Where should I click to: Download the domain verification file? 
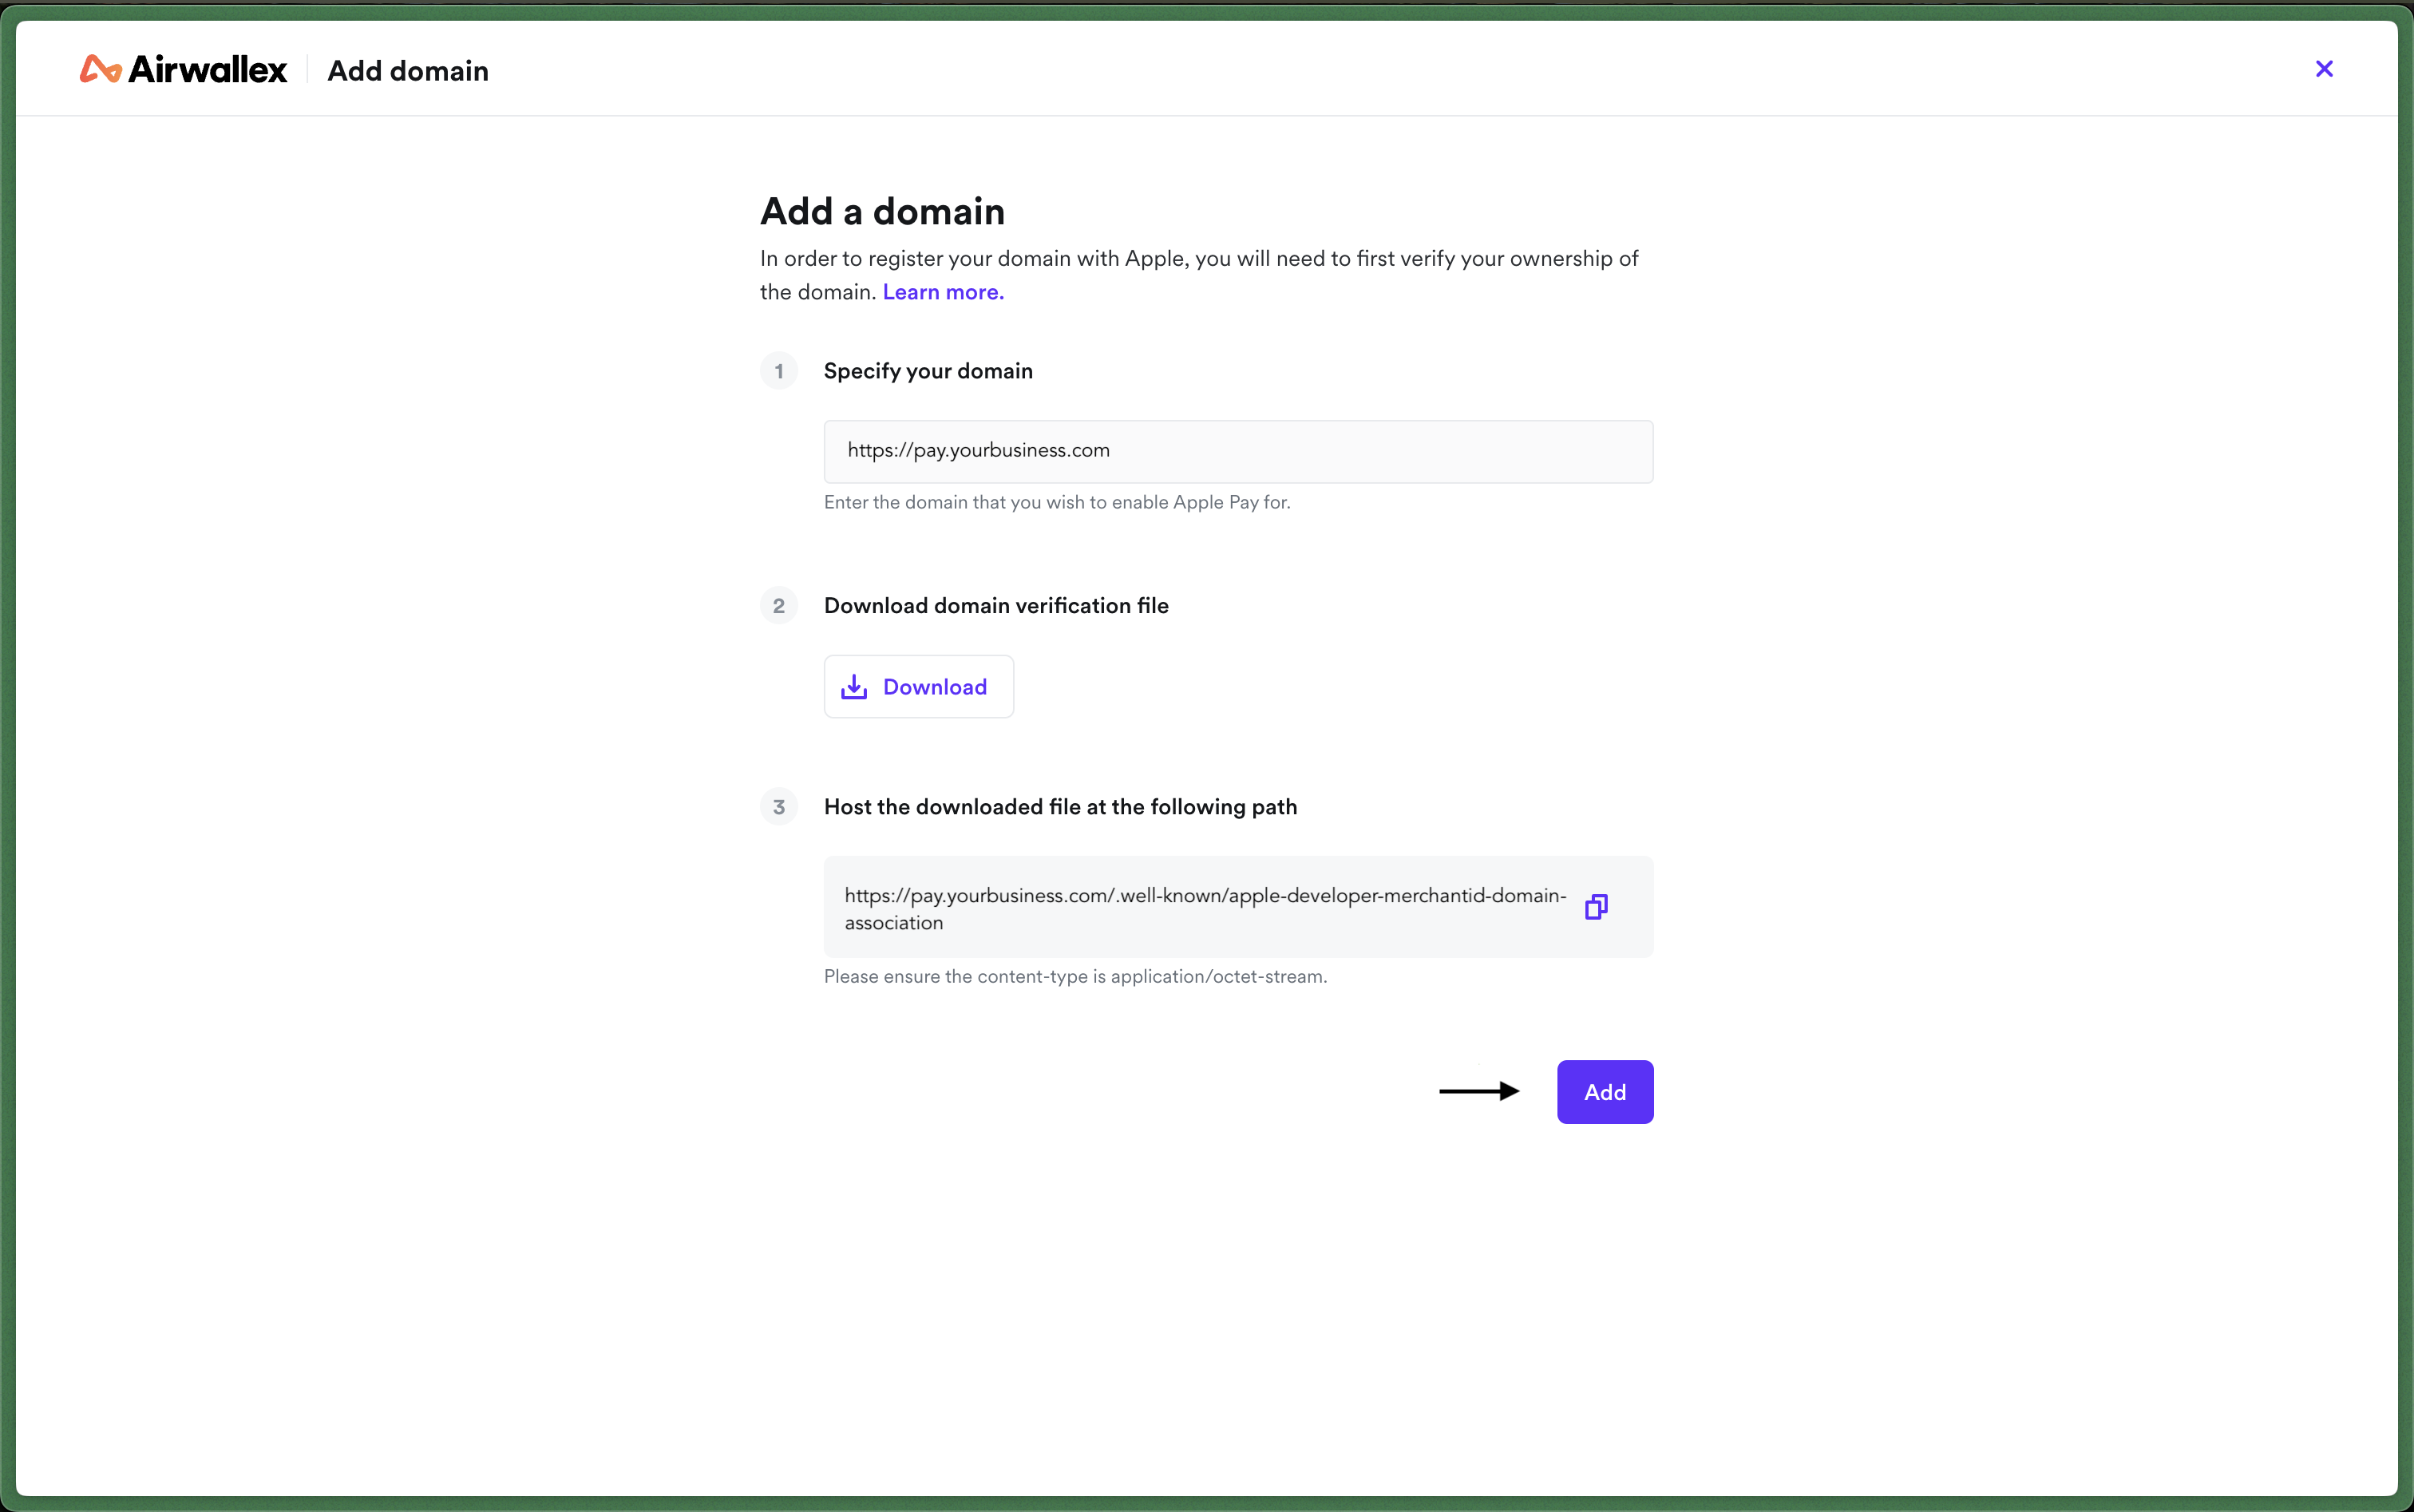click(918, 687)
